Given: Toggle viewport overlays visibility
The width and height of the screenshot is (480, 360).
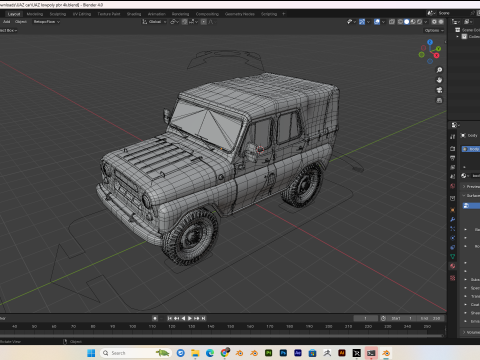Looking at the screenshot, I should point(377,22).
